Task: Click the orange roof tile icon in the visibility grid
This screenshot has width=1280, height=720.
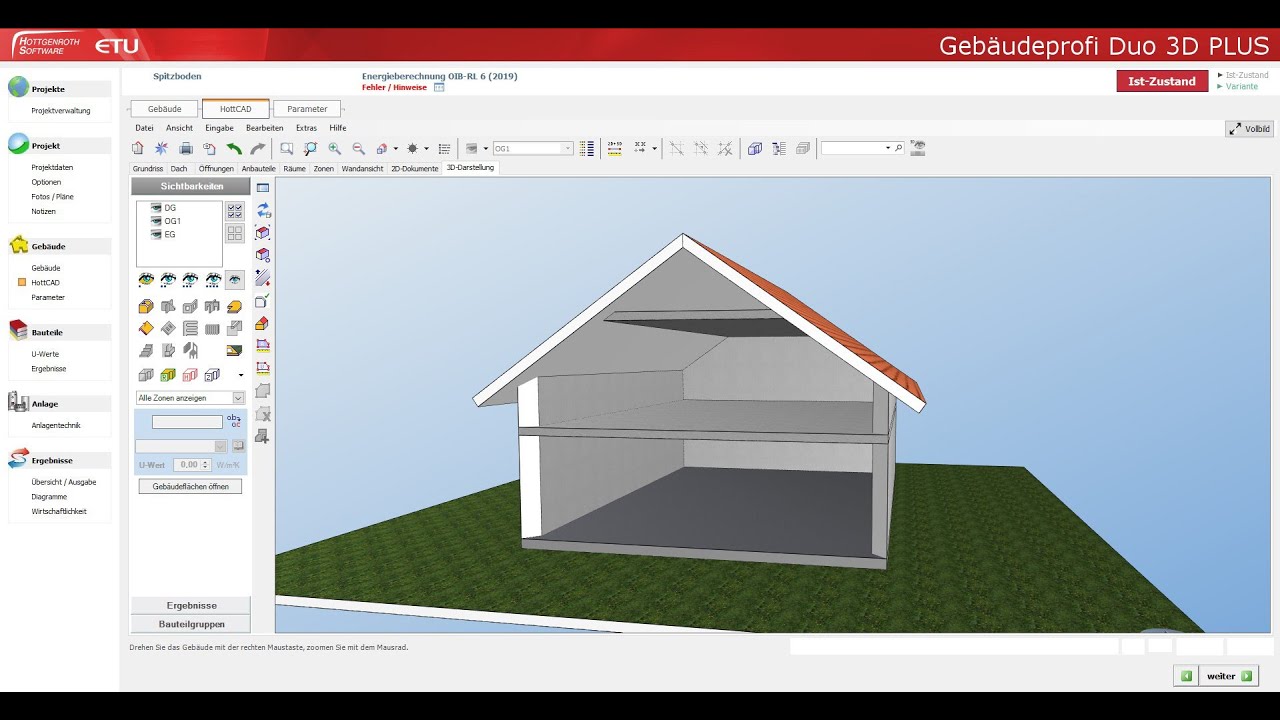Action: pyautogui.click(x=146, y=328)
